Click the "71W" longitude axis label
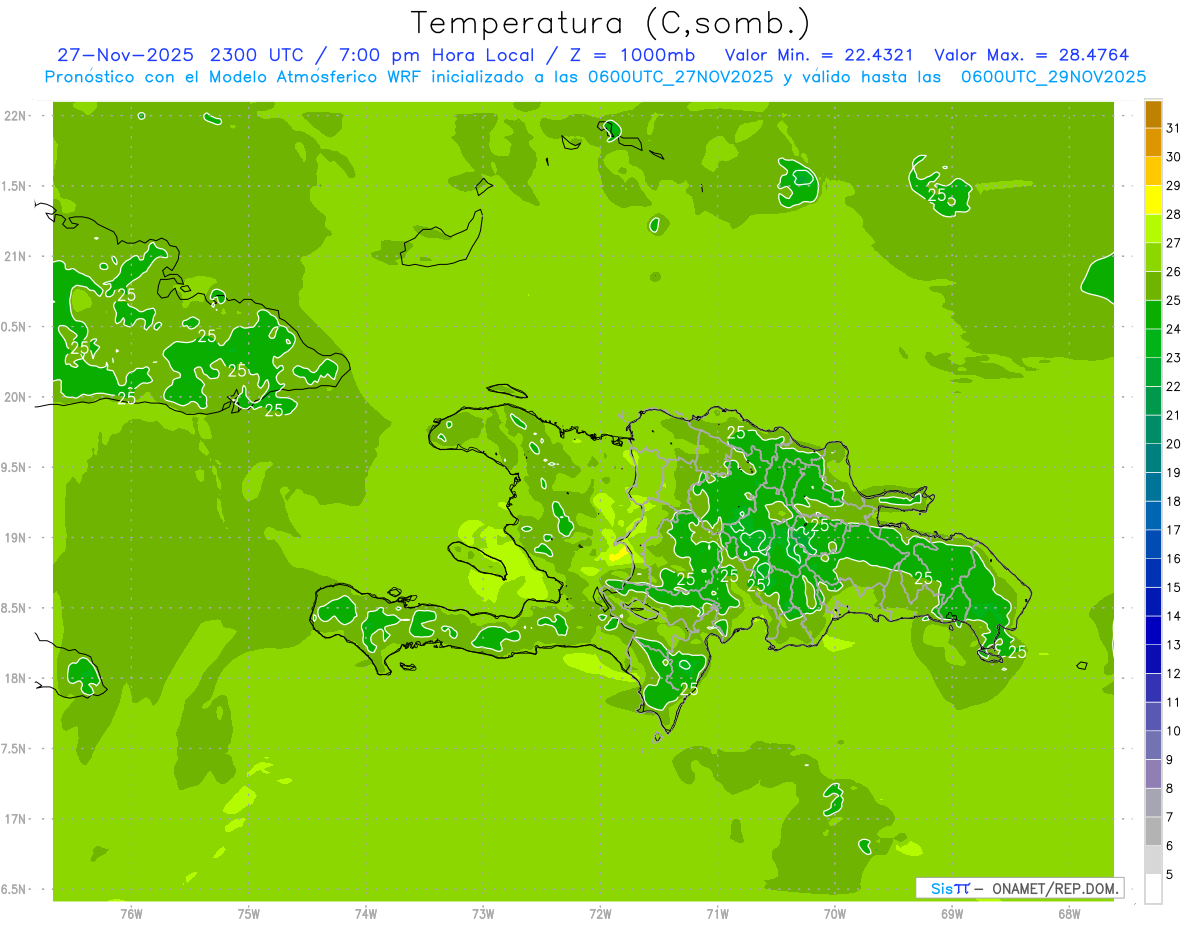The image size is (1200, 927). (x=717, y=914)
